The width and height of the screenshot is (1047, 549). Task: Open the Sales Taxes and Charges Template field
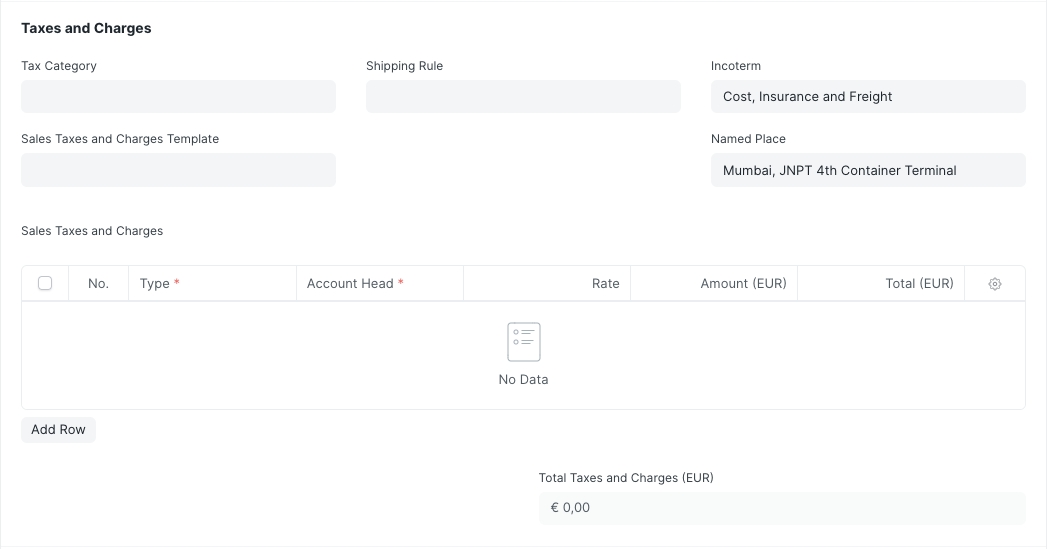(x=178, y=170)
